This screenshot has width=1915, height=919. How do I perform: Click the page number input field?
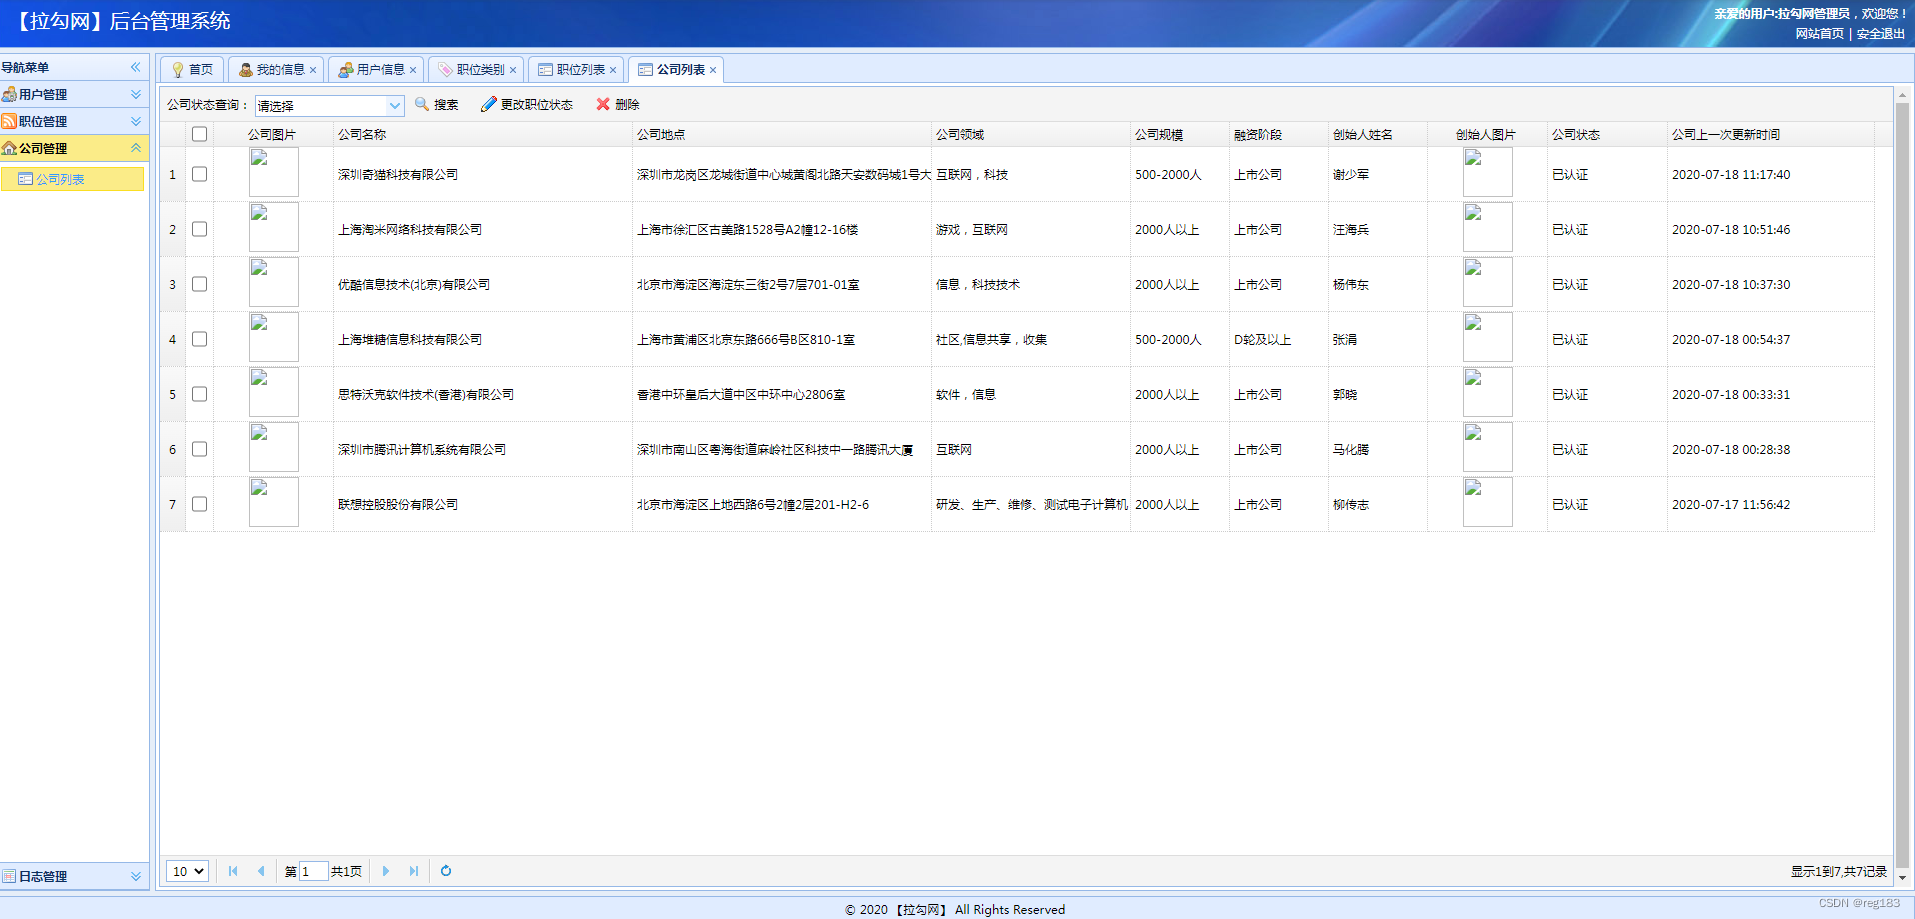(313, 871)
